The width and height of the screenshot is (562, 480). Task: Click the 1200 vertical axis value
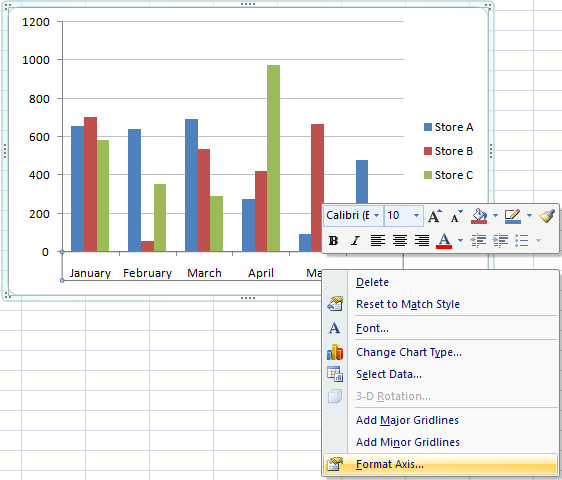pos(36,22)
